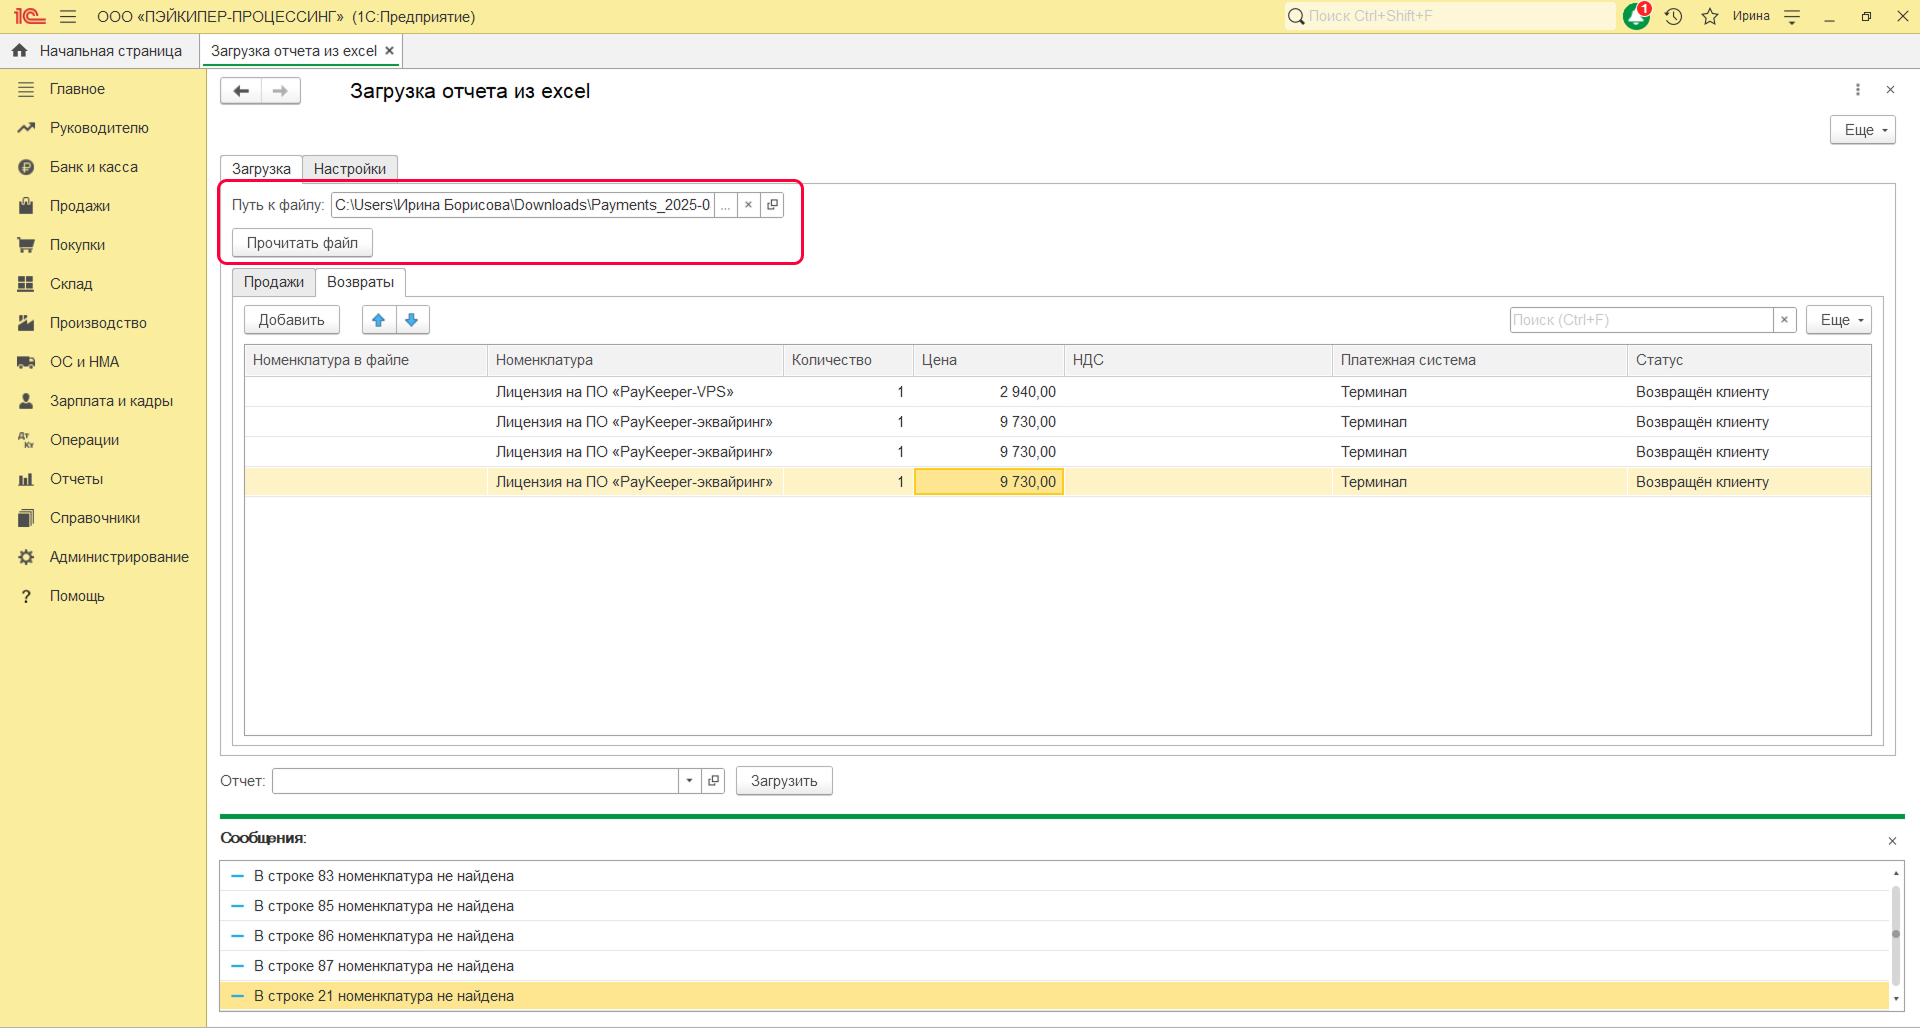Viewport: 1920px width, 1028px height.
Task: Click the Загрузить button
Action: [x=784, y=781]
